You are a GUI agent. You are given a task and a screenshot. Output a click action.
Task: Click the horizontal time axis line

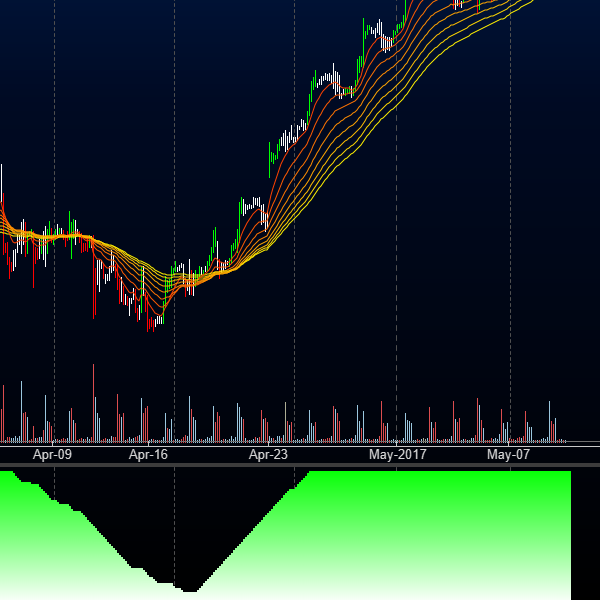coord(300,443)
